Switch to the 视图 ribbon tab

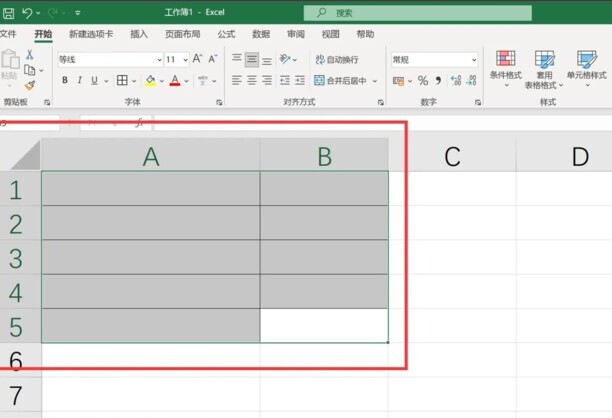point(331,34)
